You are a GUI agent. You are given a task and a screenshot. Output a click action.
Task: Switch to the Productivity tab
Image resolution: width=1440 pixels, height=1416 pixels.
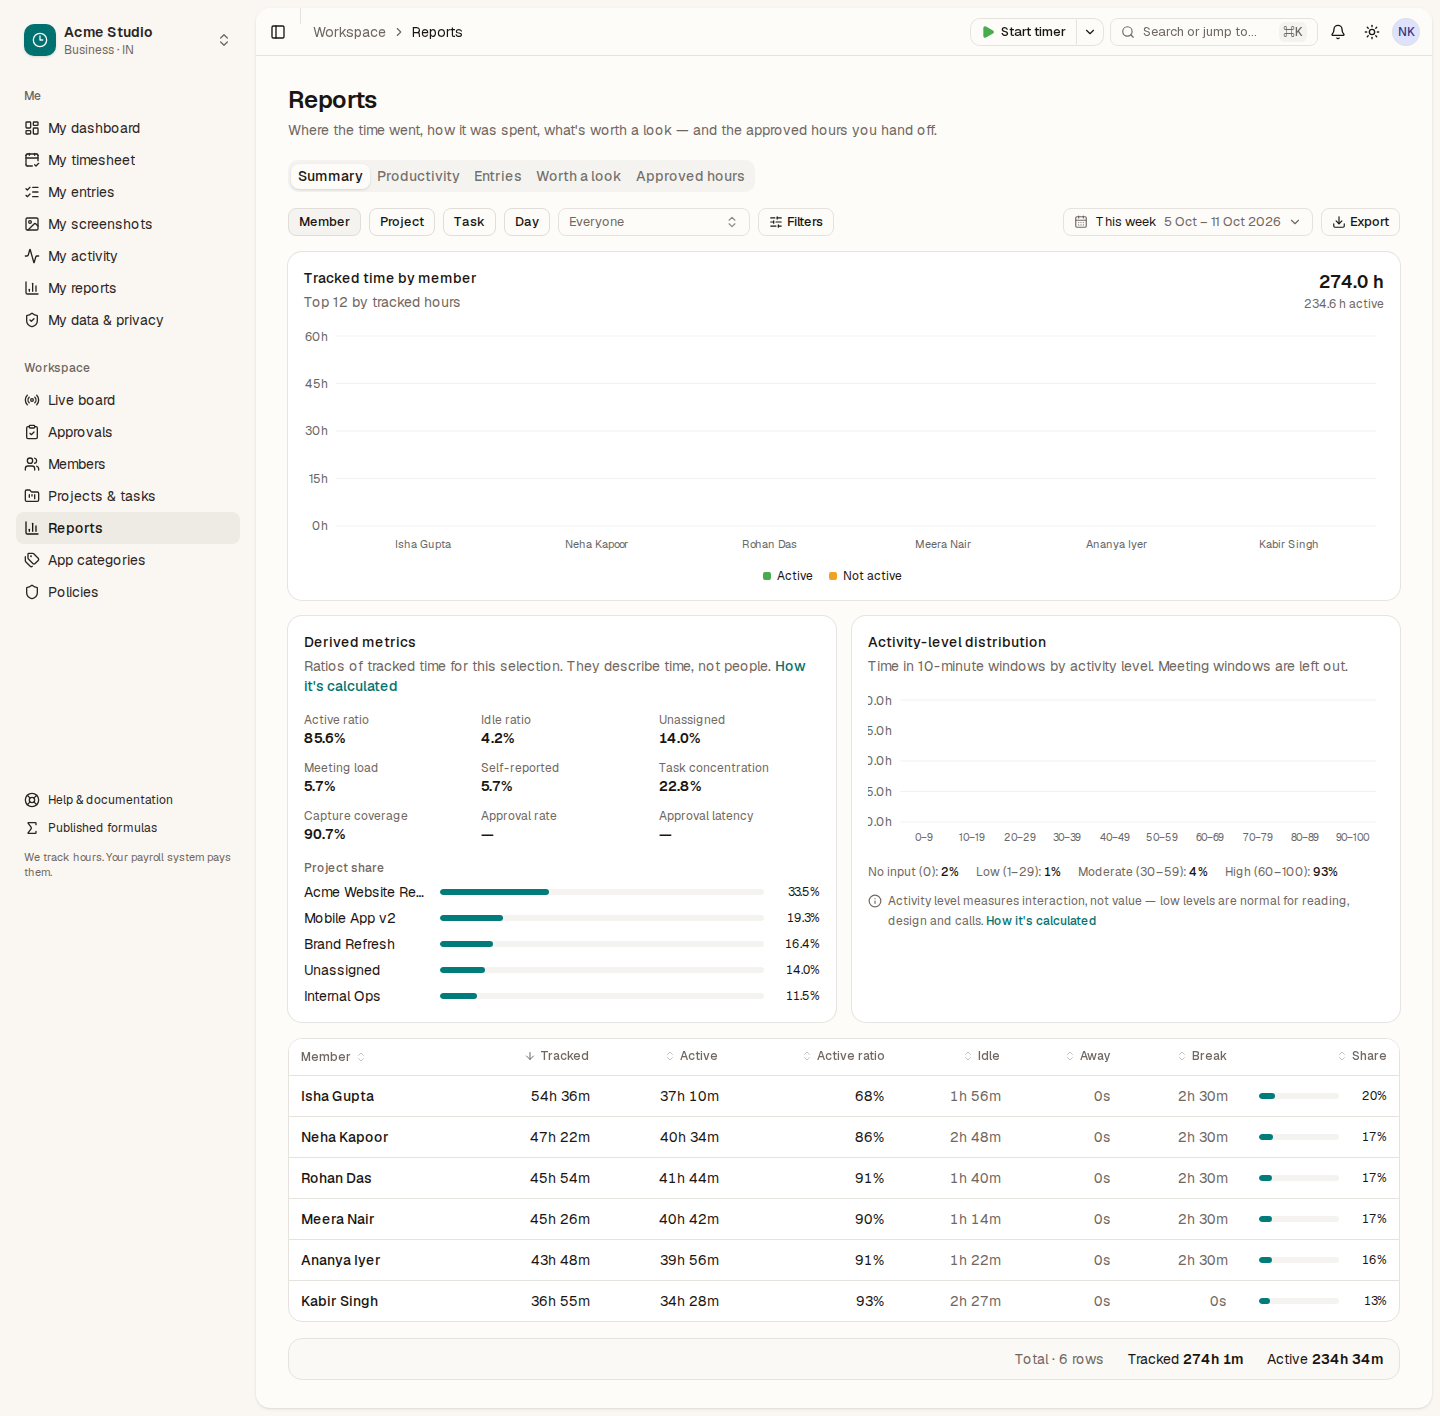pos(418,176)
